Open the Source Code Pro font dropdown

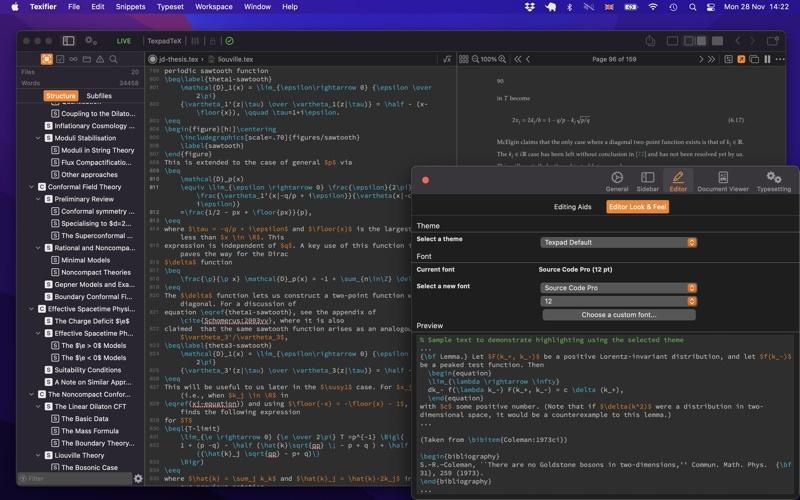tap(618, 288)
